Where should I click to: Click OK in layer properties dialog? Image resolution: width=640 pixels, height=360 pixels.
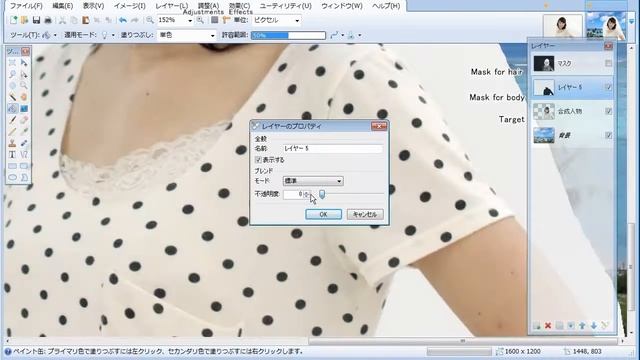tap(323, 214)
